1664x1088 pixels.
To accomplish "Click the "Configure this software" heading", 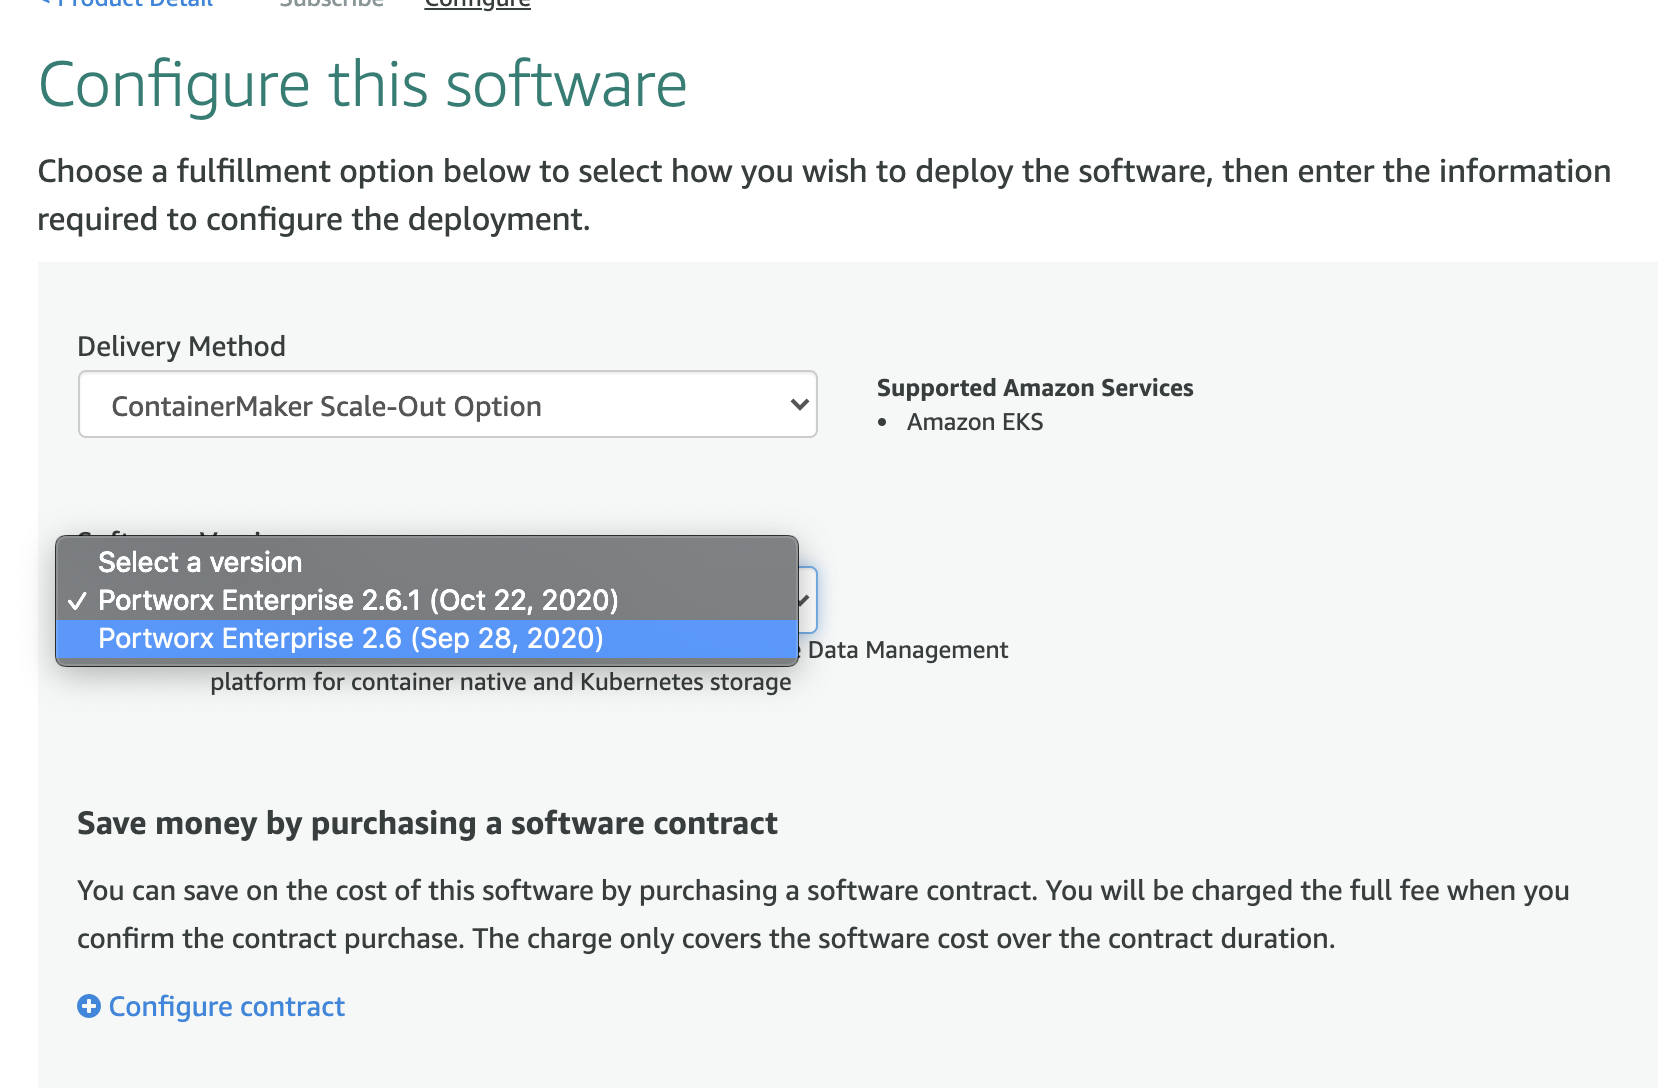I will pos(362,85).
